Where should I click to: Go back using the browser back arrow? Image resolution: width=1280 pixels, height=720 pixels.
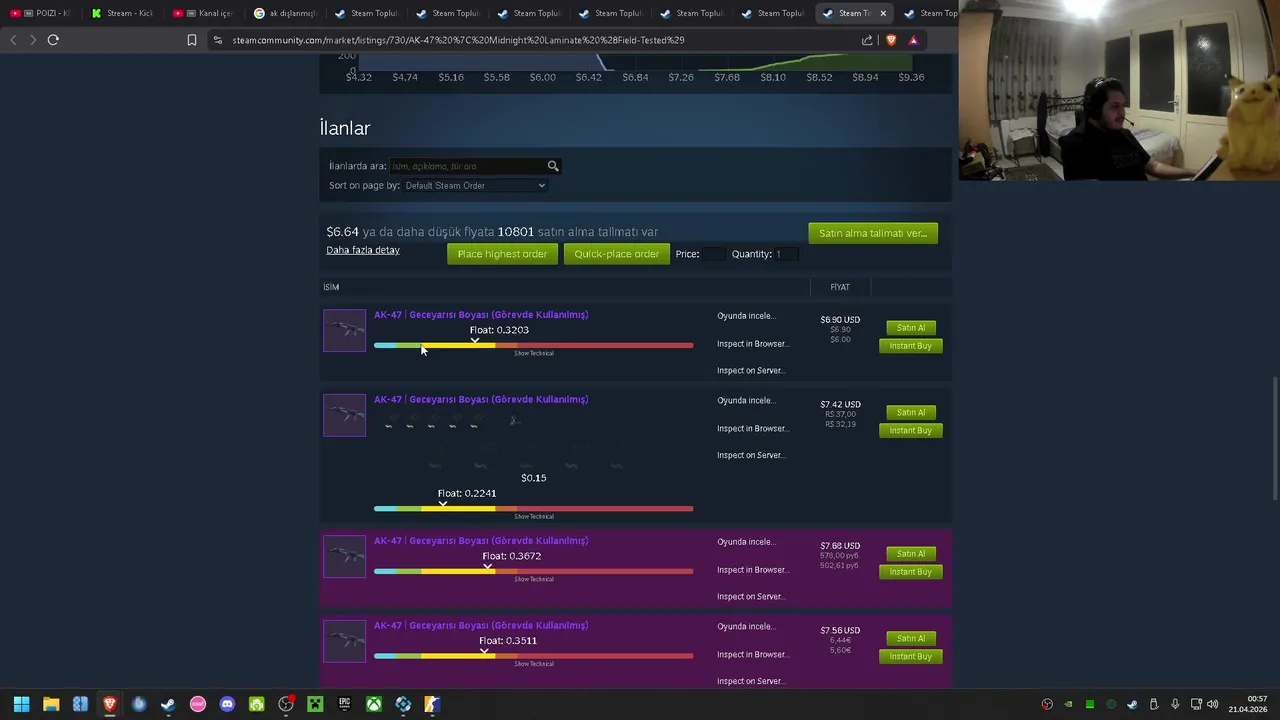coord(13,40)
